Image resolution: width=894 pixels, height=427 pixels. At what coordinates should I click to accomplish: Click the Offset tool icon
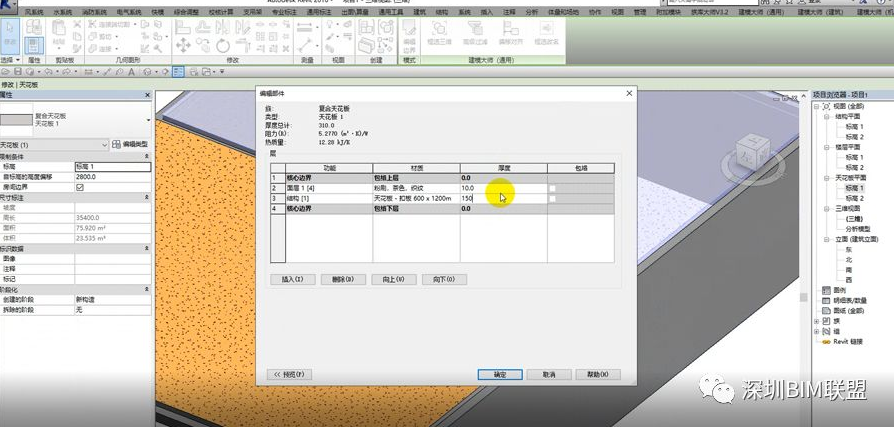tap(203, 26)
